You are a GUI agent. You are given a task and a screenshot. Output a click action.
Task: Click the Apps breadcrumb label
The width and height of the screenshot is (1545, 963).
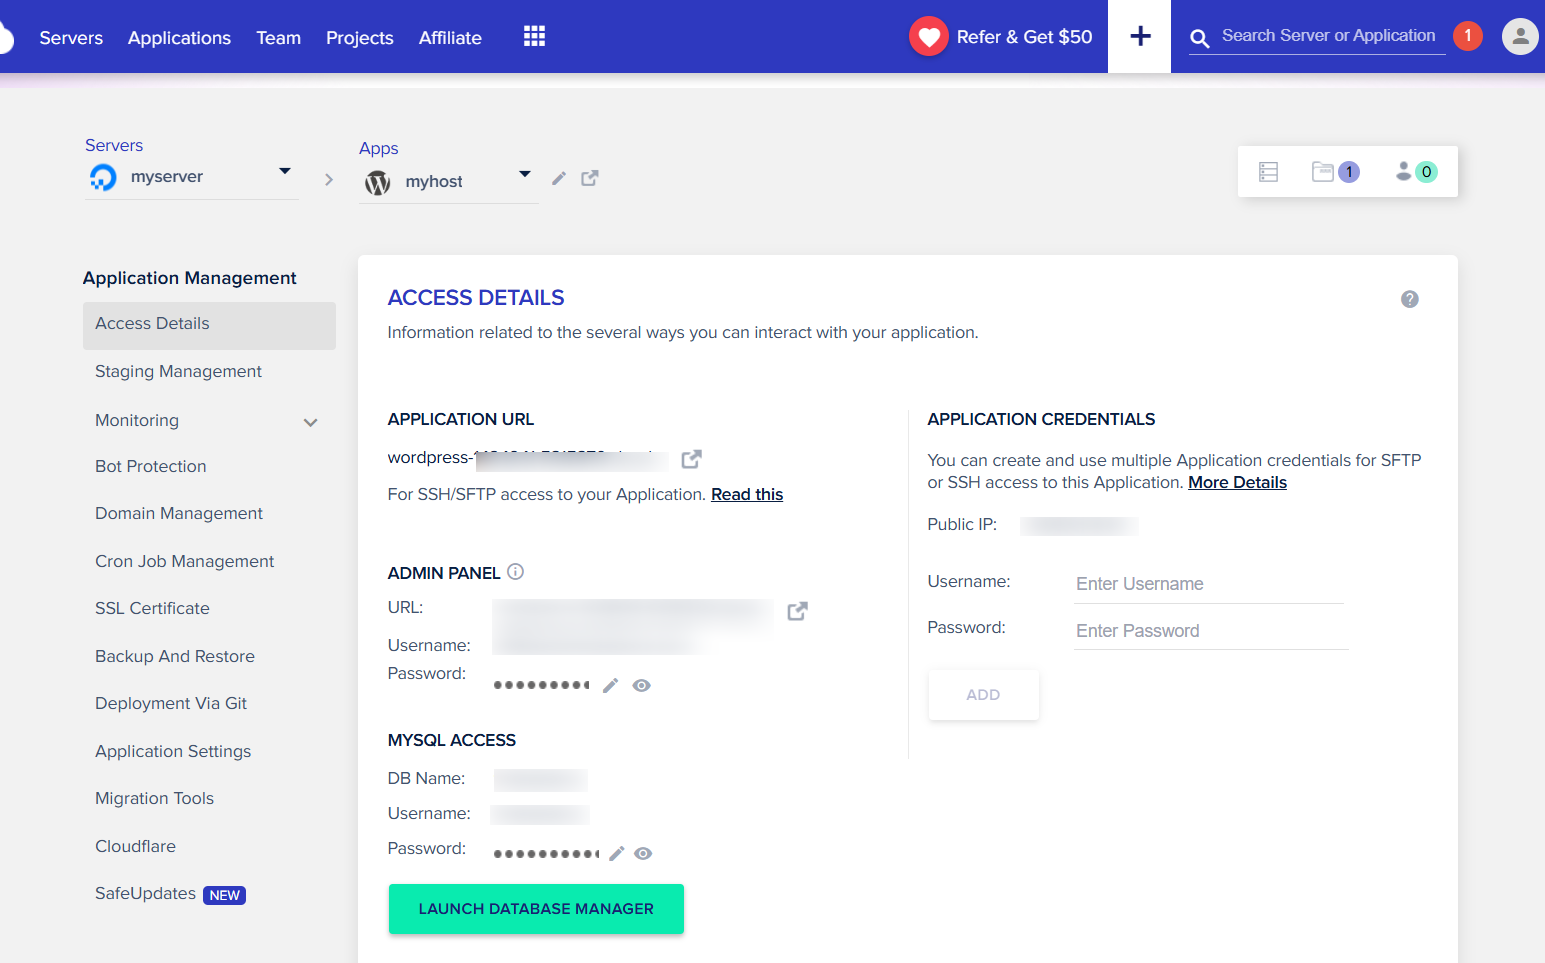coord(379,148)
